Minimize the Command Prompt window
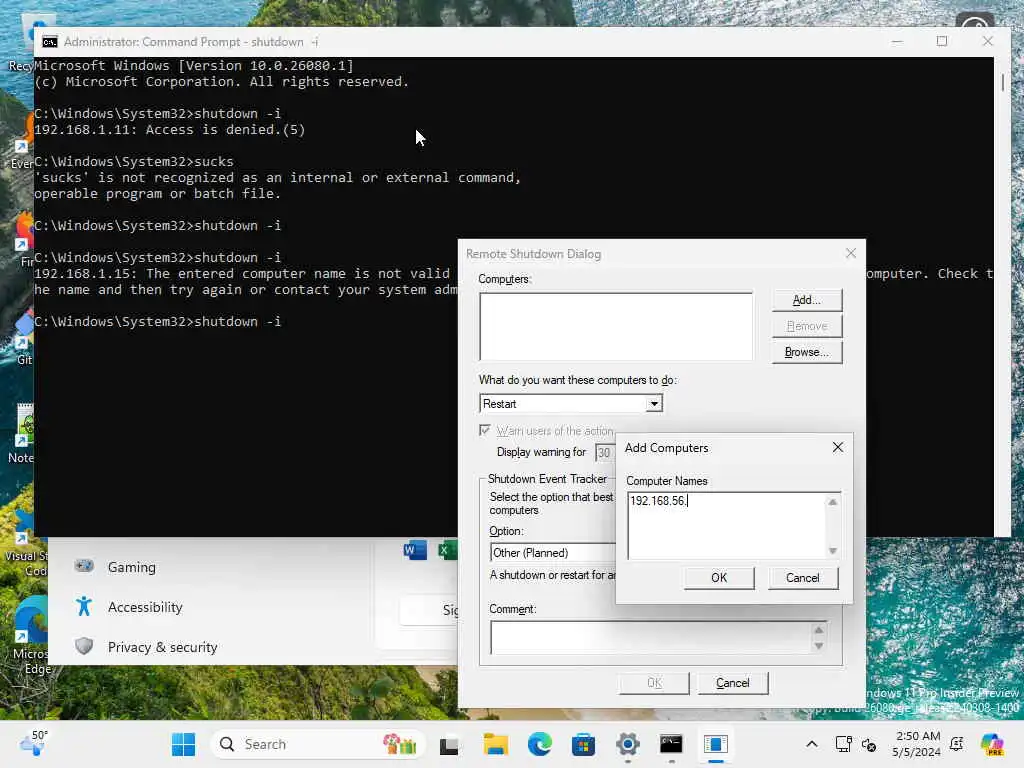The height and width of the screenshot is (768, 1024). coord(897,41)
